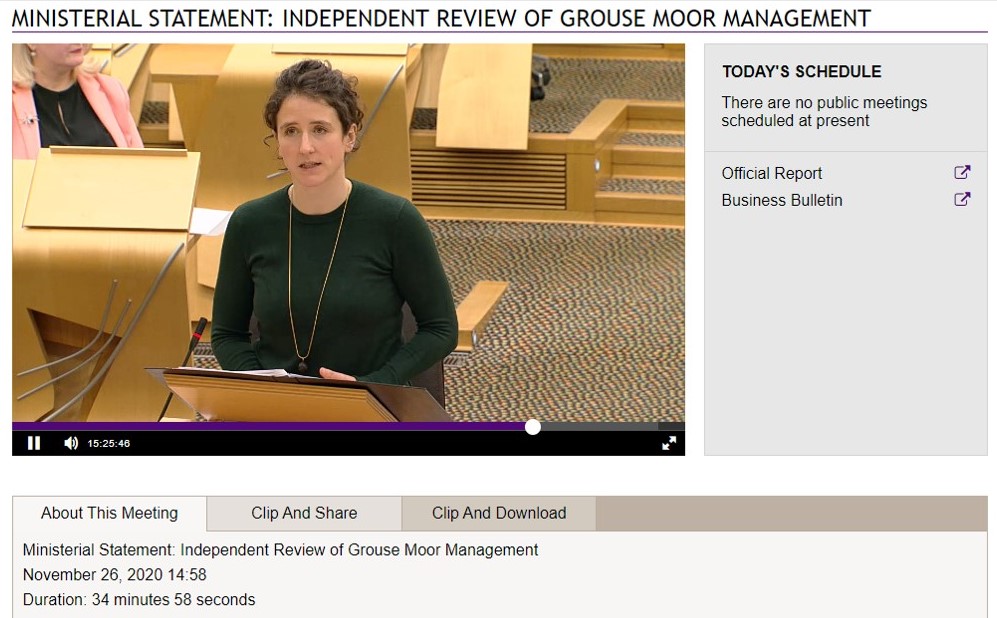Enter fullscreen mode on the video player
997x618 pixels.
(x=669, y=443)
